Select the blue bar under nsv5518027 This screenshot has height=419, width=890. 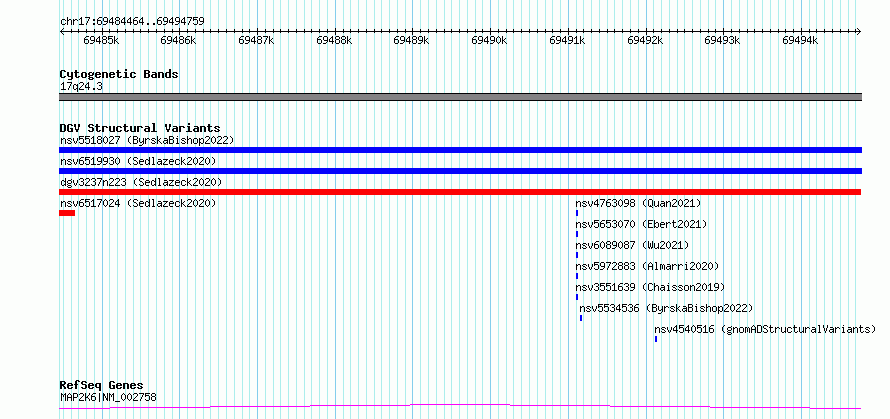coord(460,150)
